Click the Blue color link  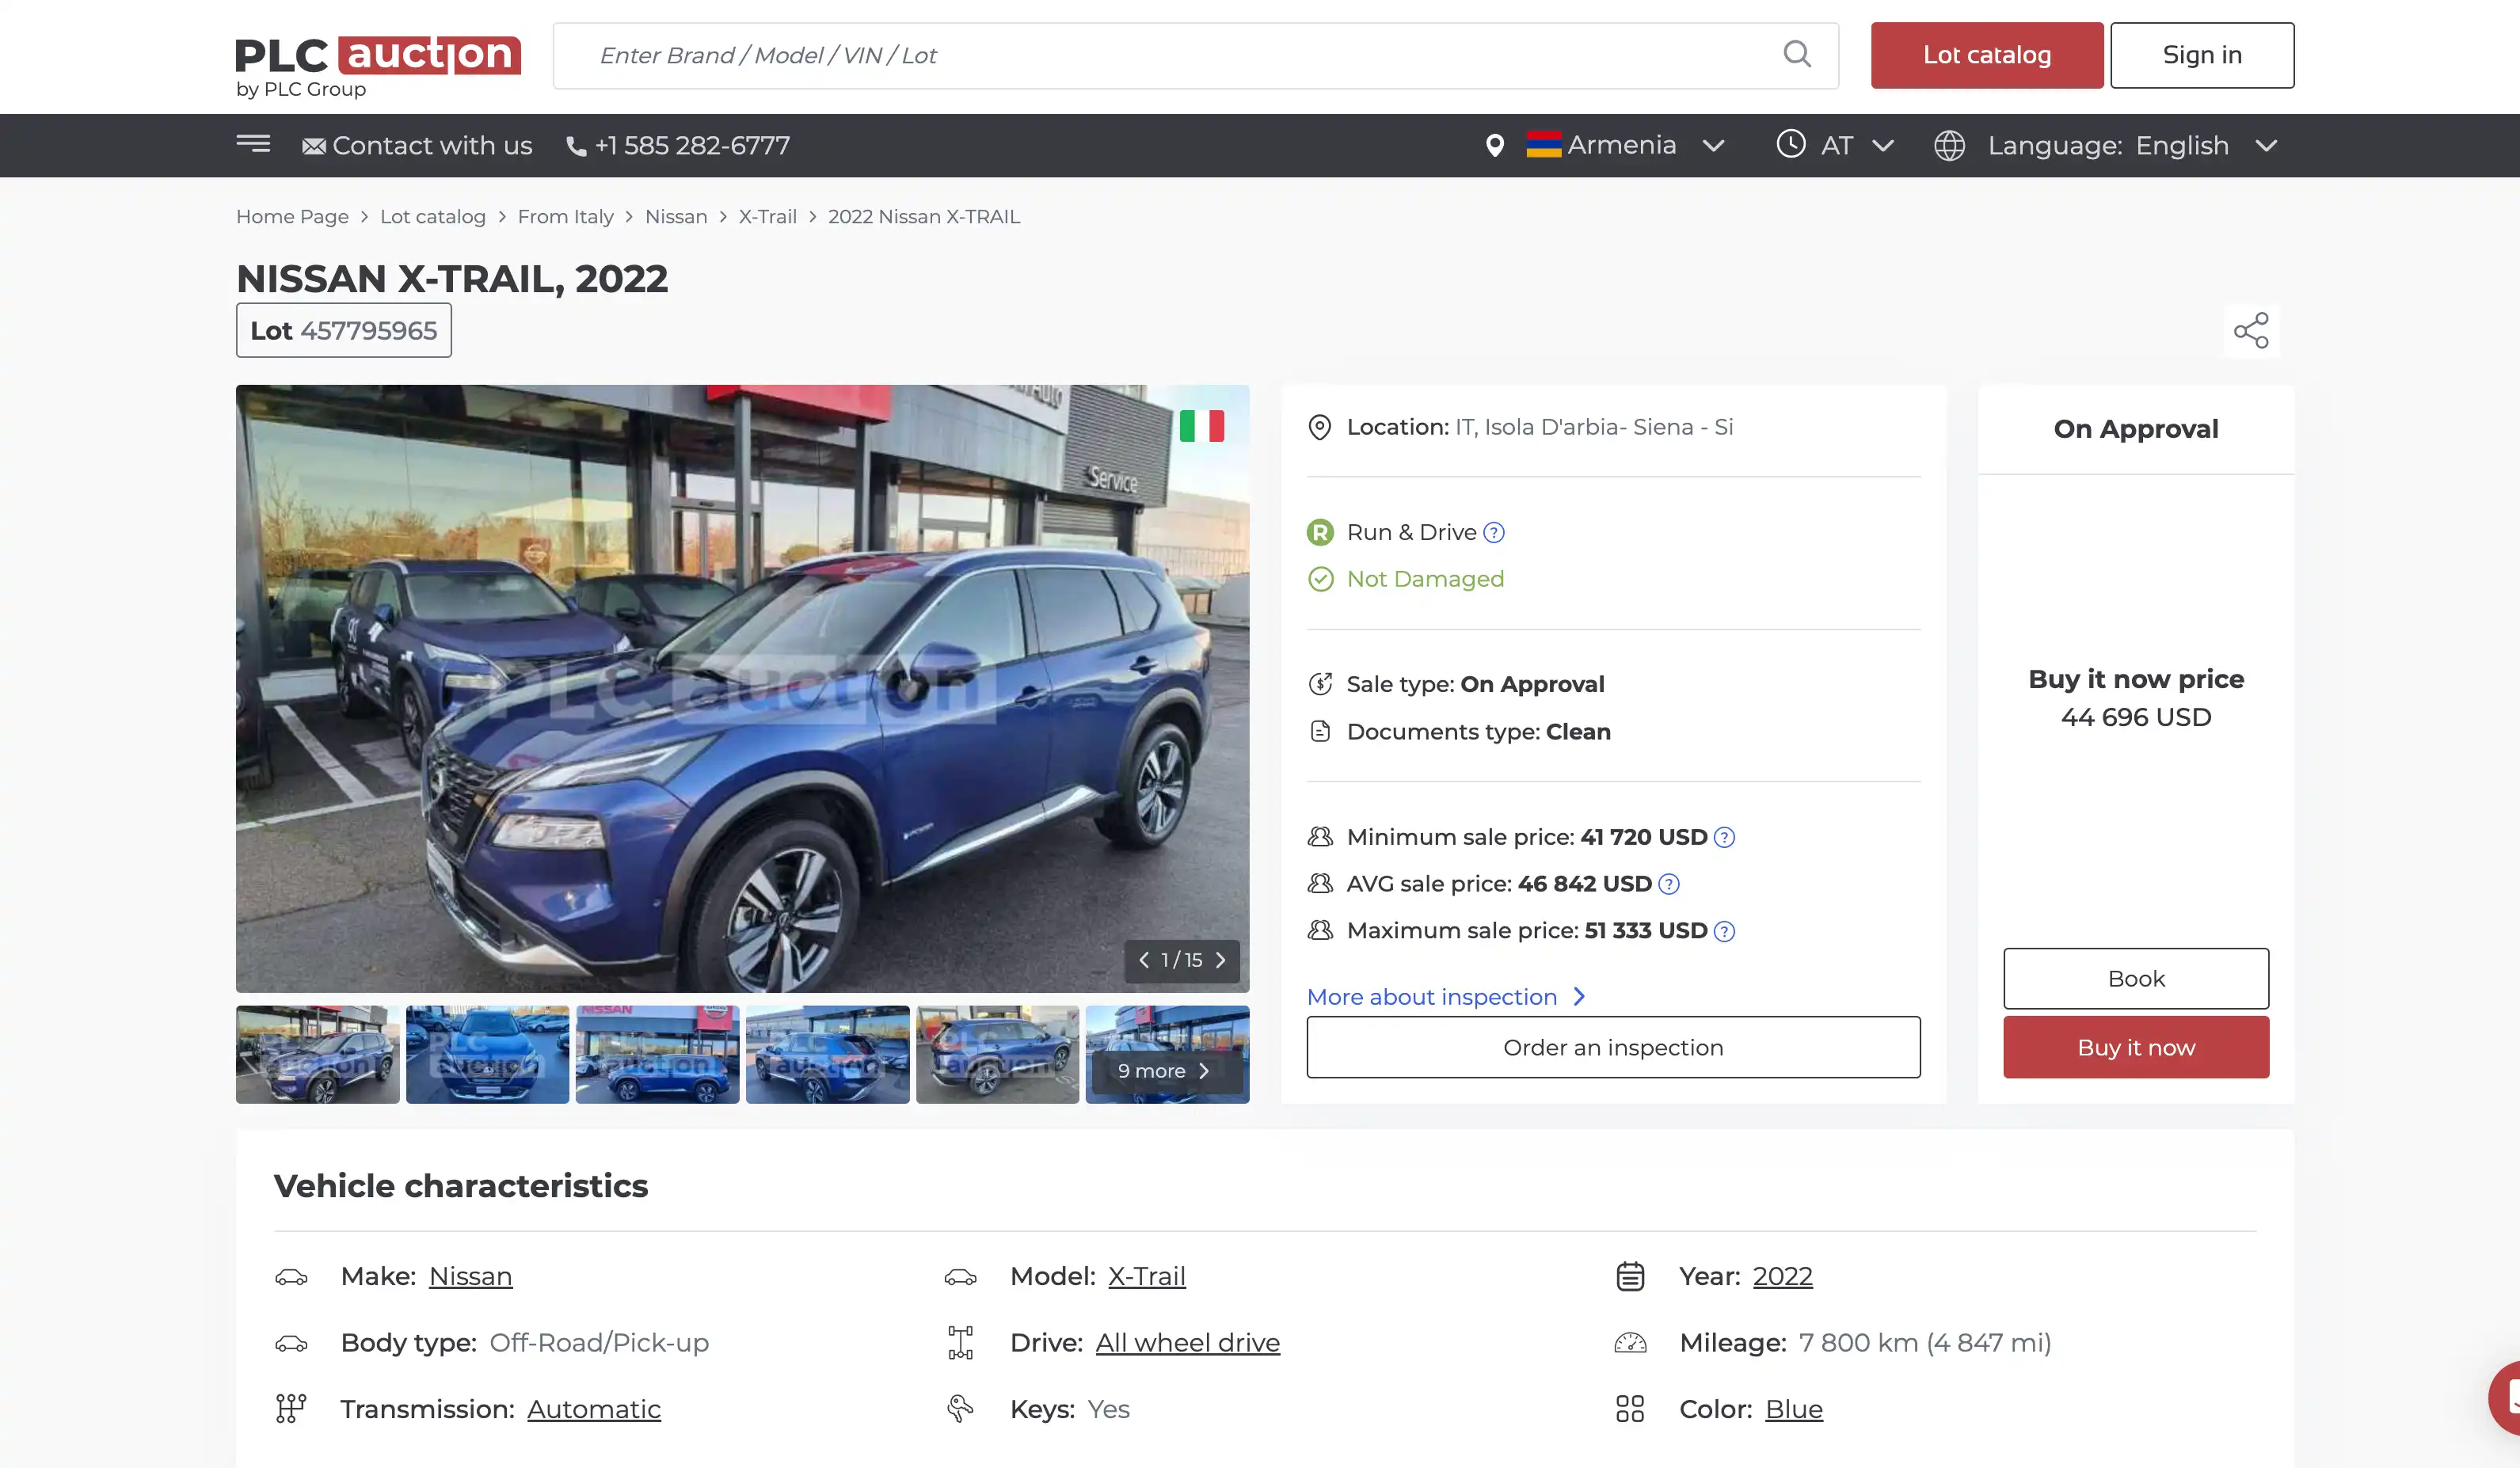click(1793, 1409)
